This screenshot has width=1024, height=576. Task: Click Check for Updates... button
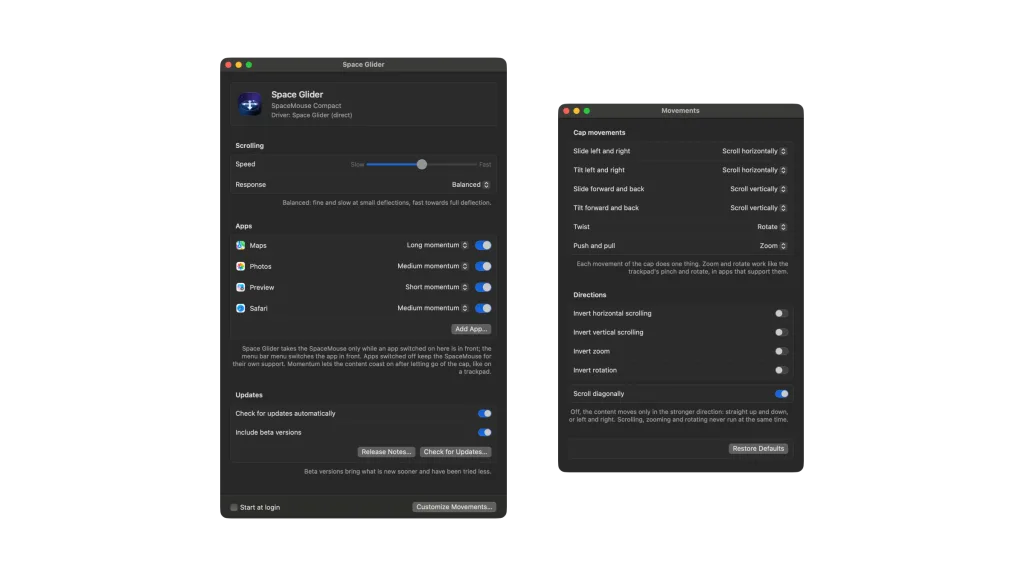[x=455, y=452]
